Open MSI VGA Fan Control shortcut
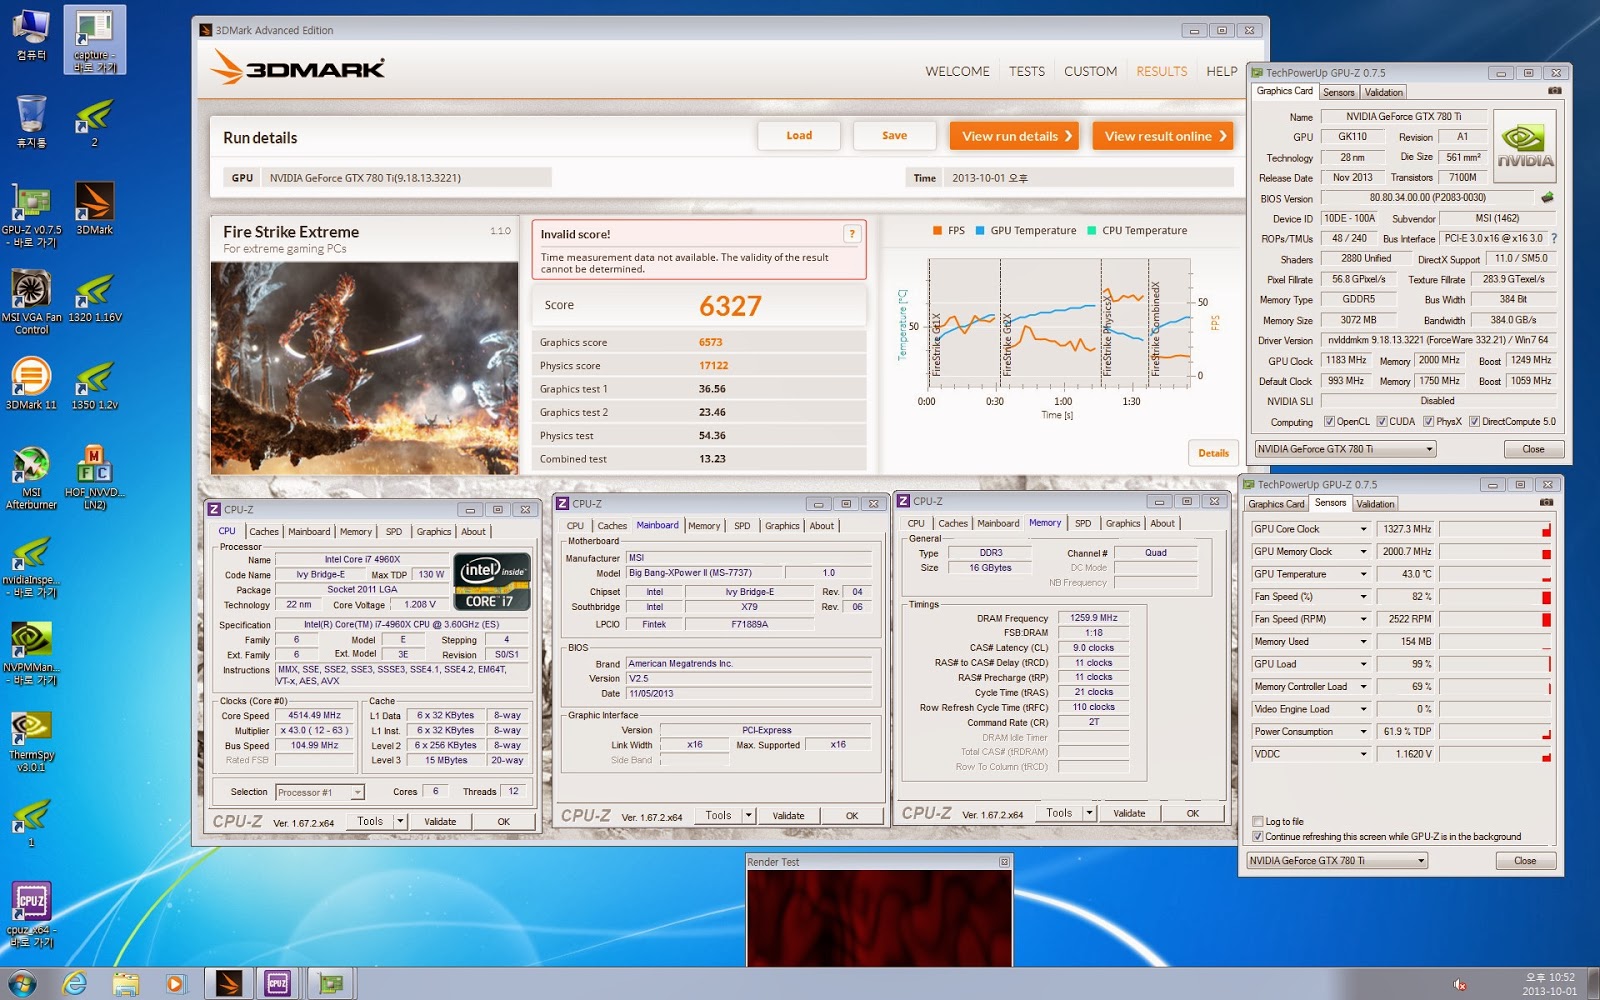 pyautogui.click(x=31, y=302)
